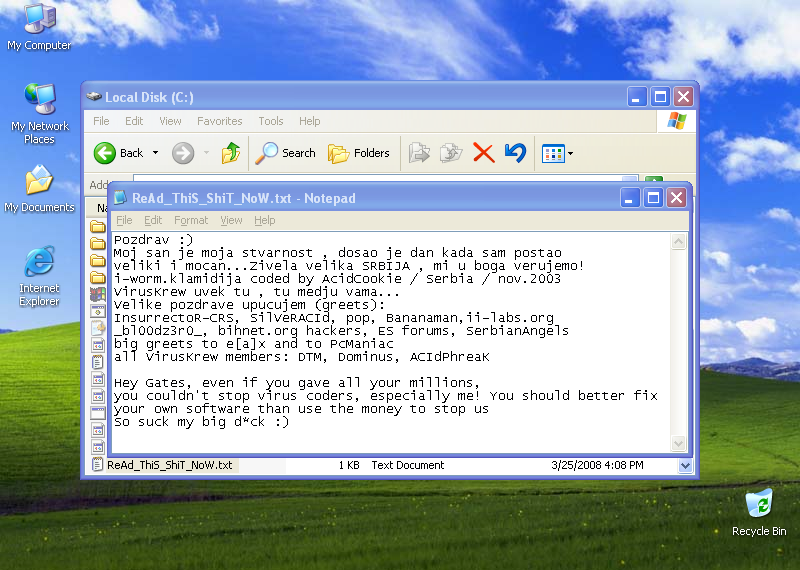The height and width of the screenshot is (570, 800).
Task: Select ReAd_ThiS_ShiT_NoW.txt file in Explorer list
Action: coord(169,465)
